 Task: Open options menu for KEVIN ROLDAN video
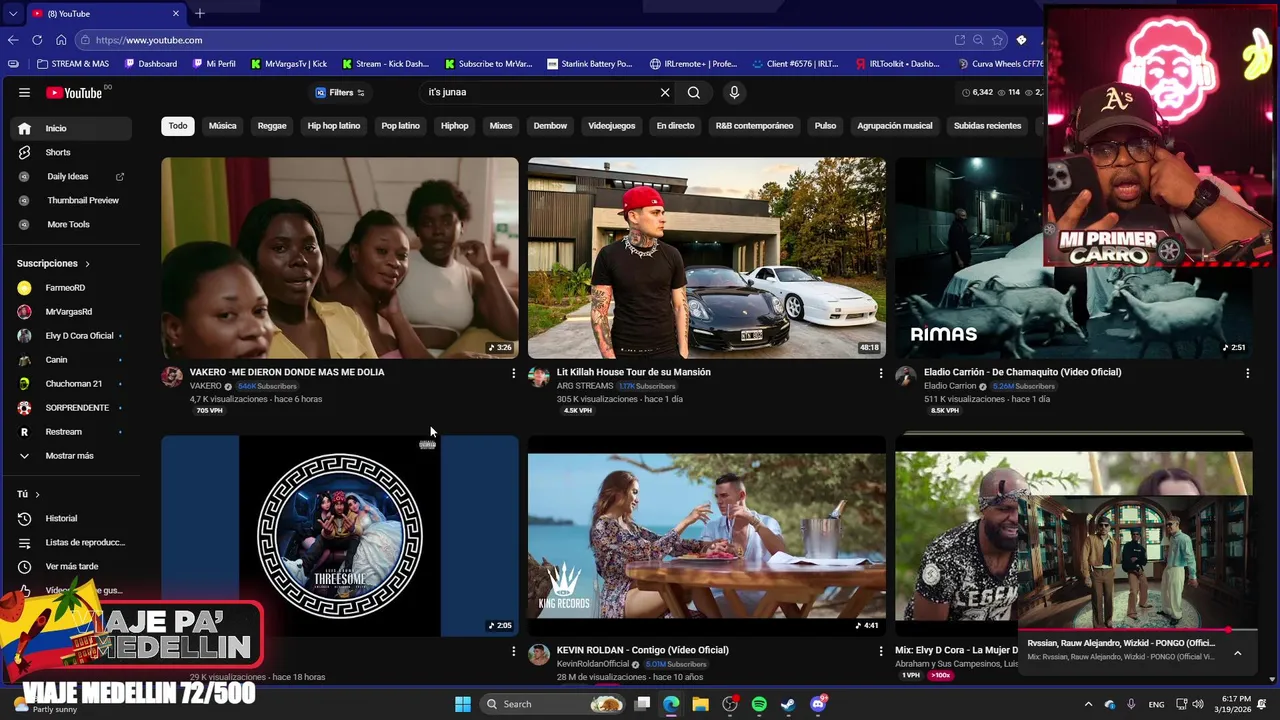pyautogui.click(x=881, y=651)
